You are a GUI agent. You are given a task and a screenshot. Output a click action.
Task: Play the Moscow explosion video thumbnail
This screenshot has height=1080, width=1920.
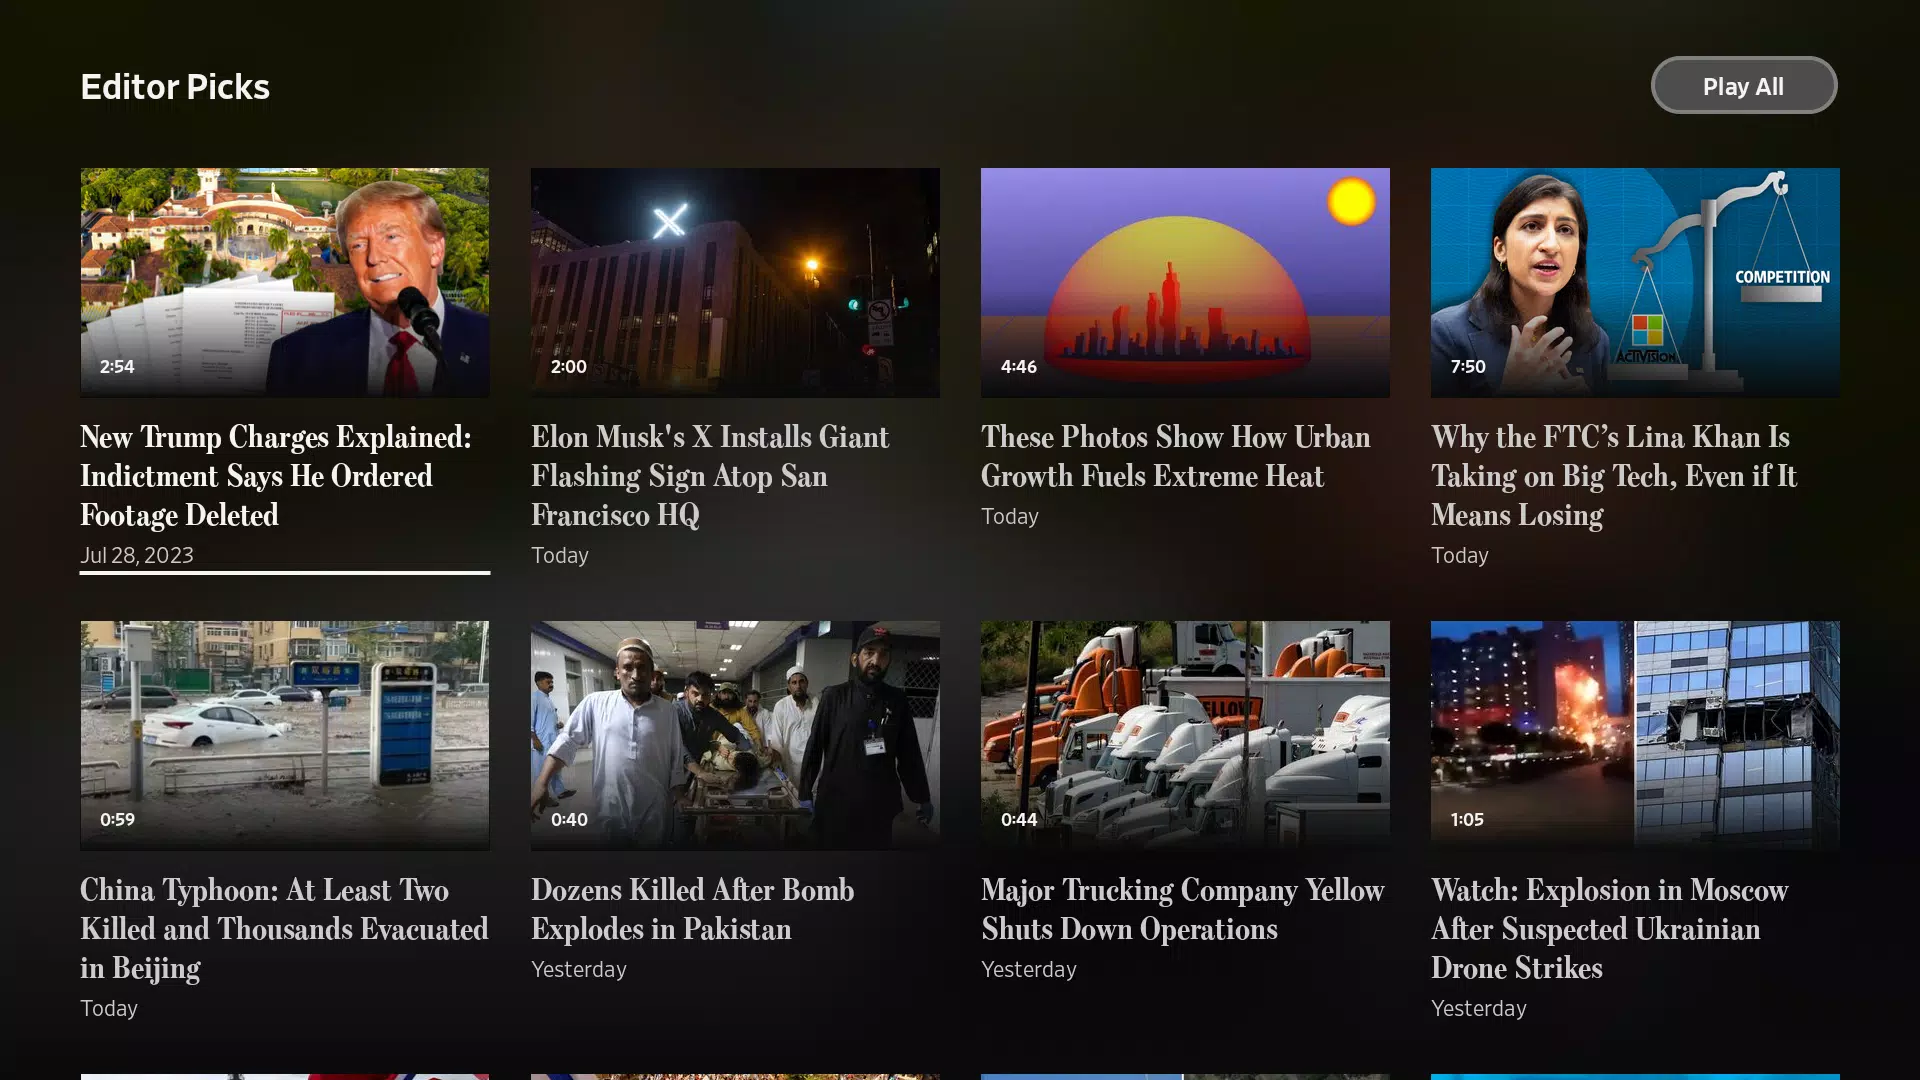click(x=1635, y=736)
